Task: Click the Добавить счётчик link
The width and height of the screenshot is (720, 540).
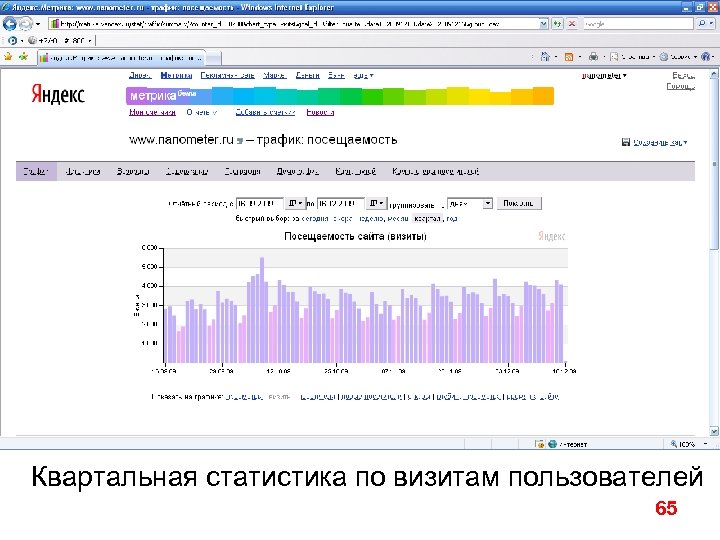Action: [265, 112]
